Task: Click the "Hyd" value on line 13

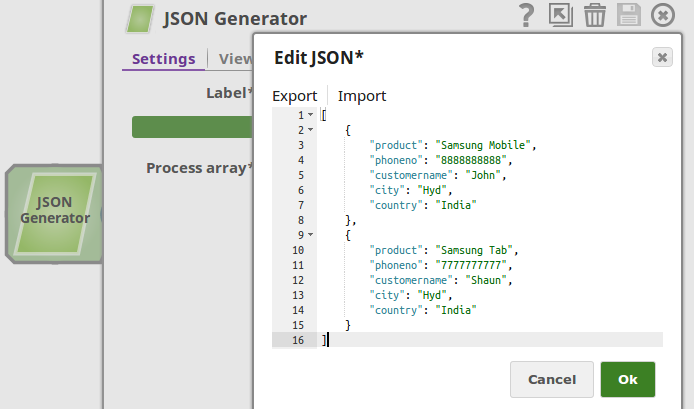Action: 432,295
